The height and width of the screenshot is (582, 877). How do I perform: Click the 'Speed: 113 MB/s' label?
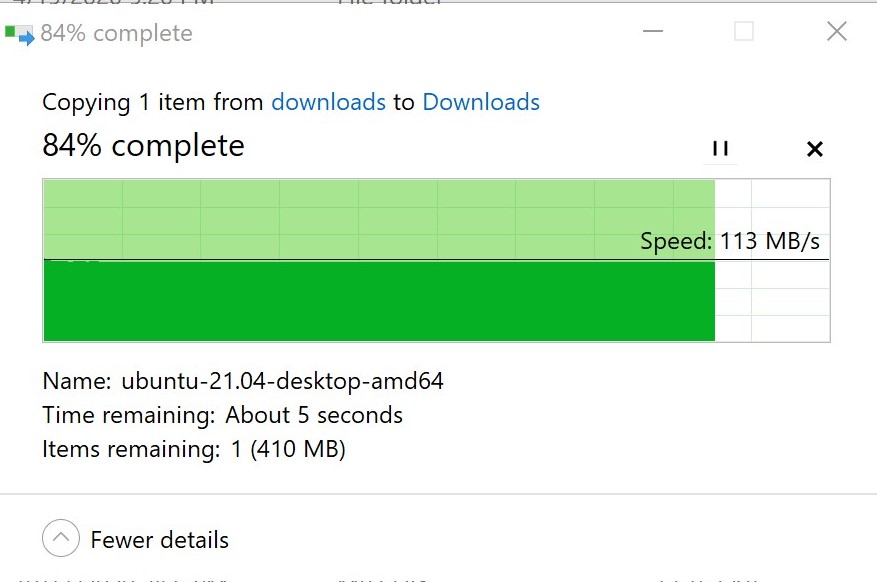(730, 242)
